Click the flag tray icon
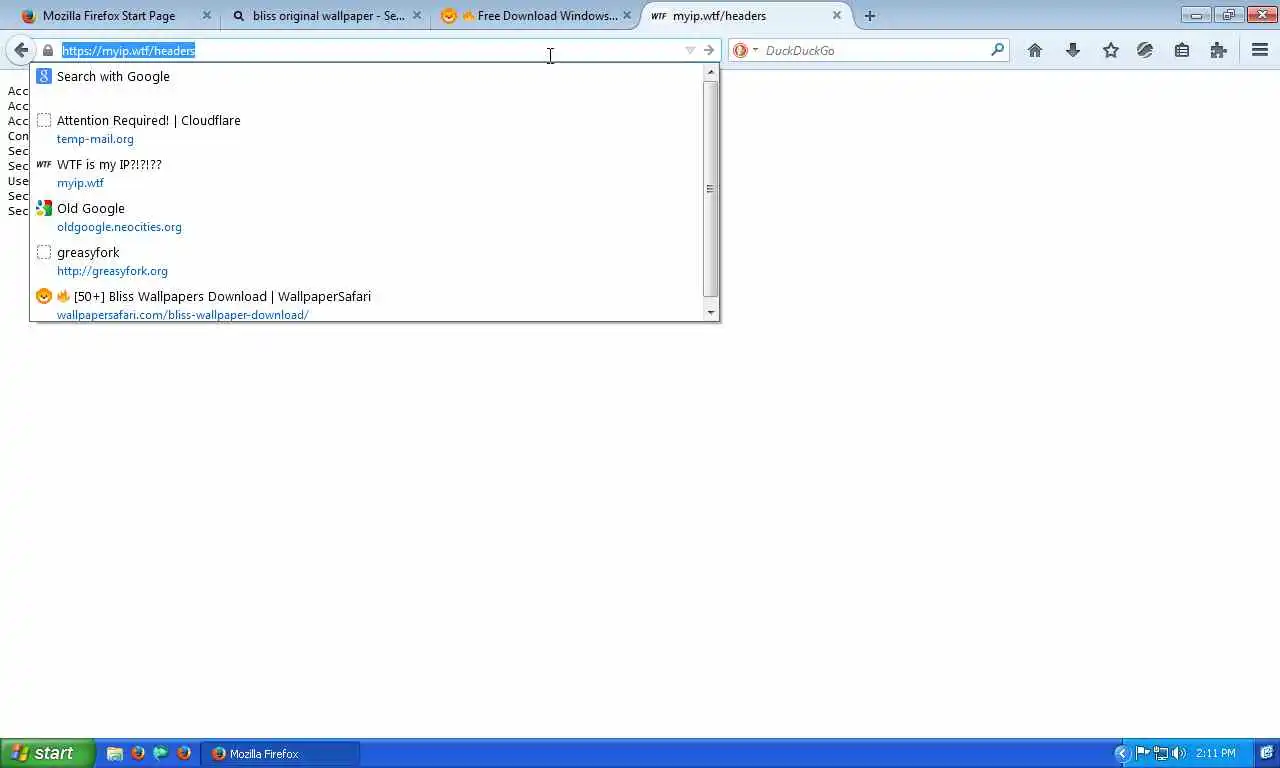 (1143, 753)
